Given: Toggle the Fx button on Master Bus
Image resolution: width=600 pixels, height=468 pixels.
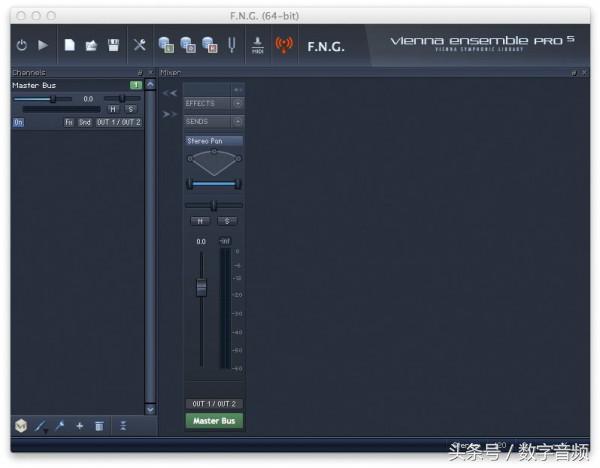Looking at the screenshot, I should [x=69, y=122].
